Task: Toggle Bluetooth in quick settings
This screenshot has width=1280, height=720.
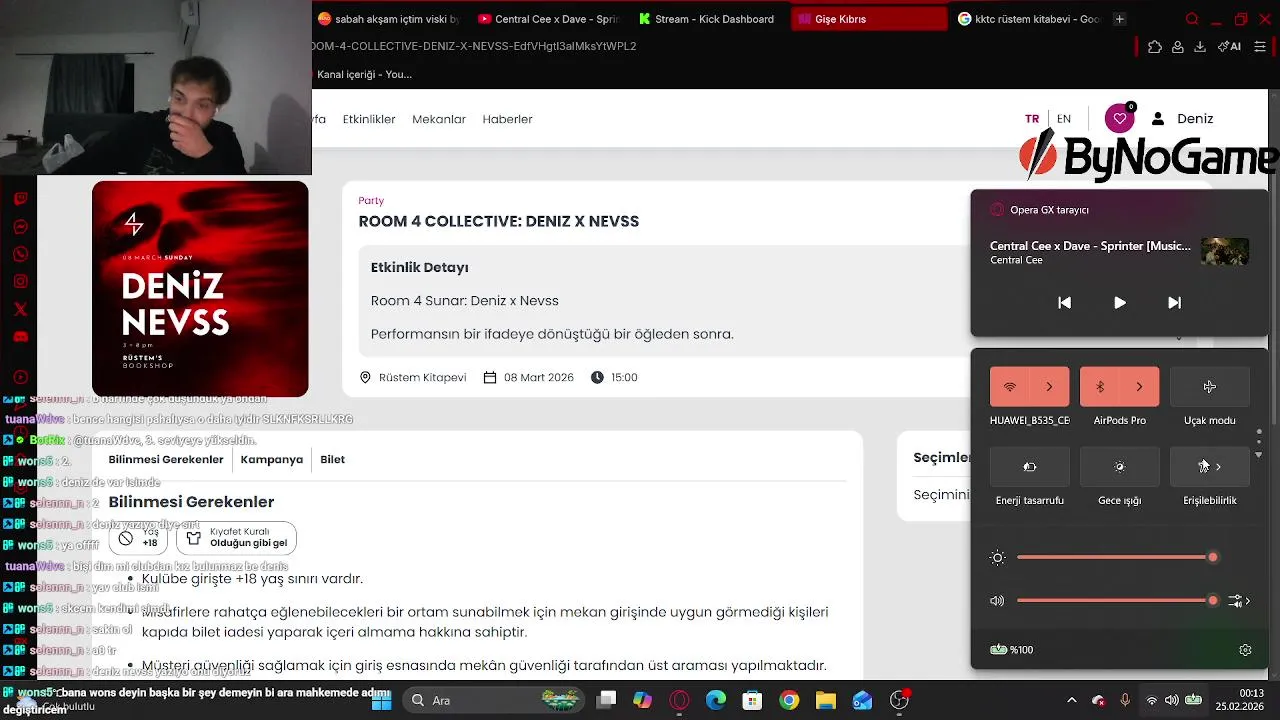Action: click(1100, 387)
